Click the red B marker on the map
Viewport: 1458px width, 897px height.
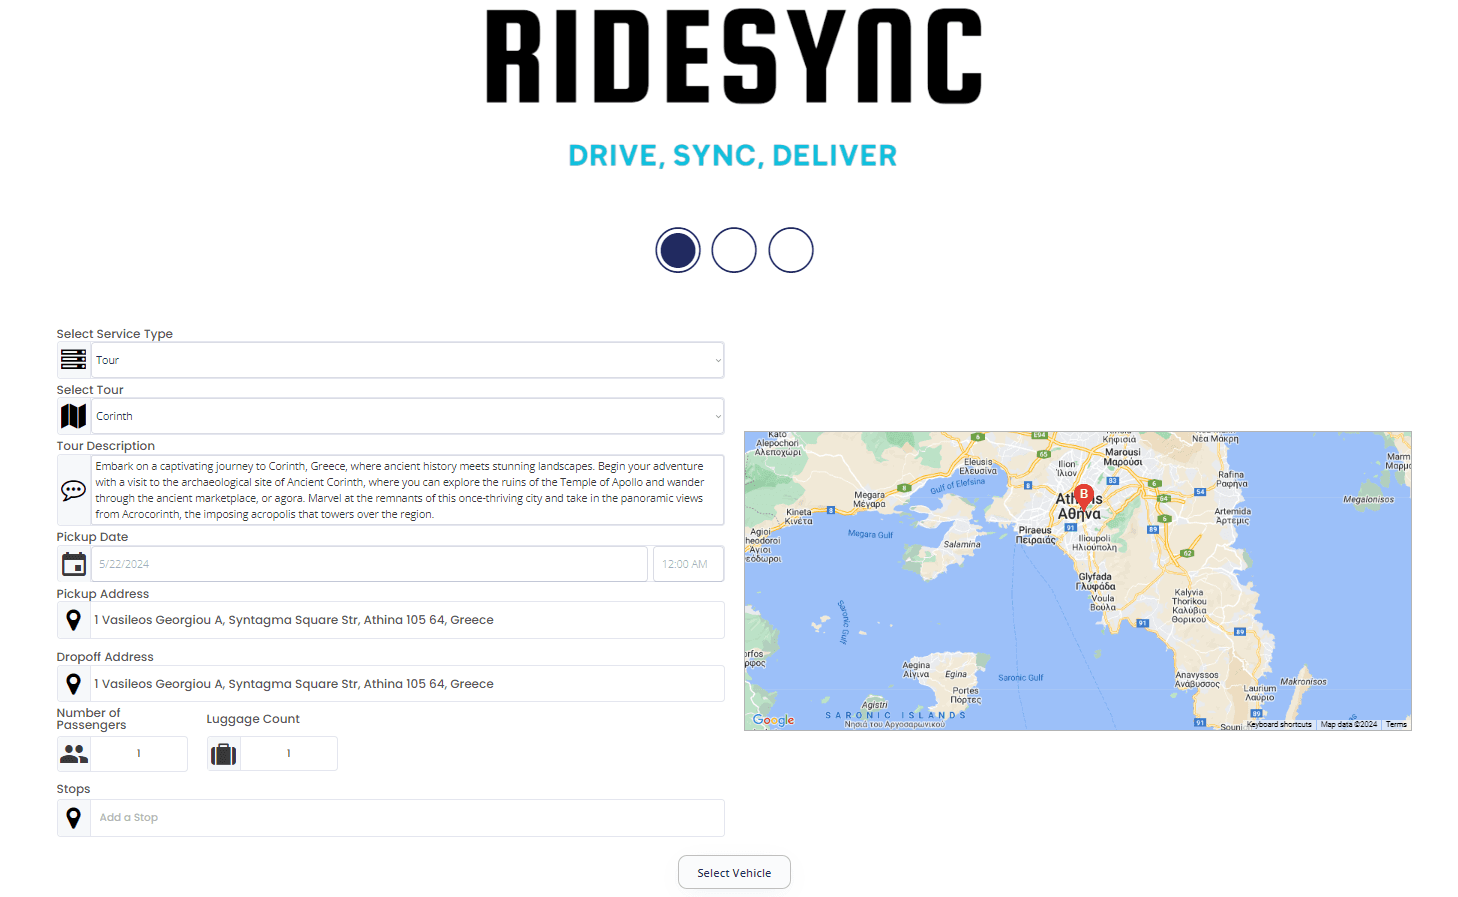(x=1083, y=495)
